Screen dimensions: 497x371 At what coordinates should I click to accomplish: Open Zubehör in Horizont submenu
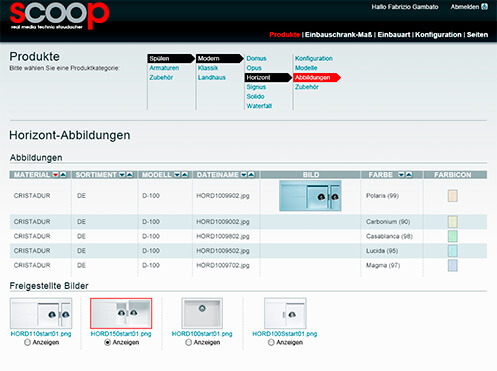point(307,87)
